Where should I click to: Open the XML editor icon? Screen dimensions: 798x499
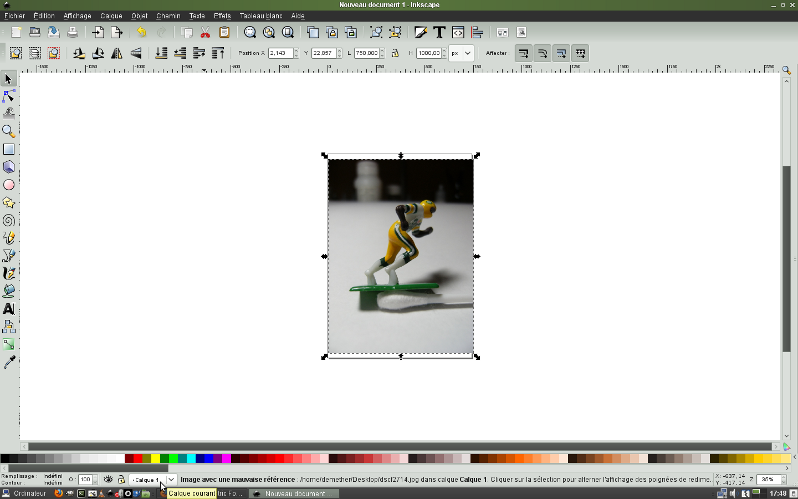tap(458, 32)
